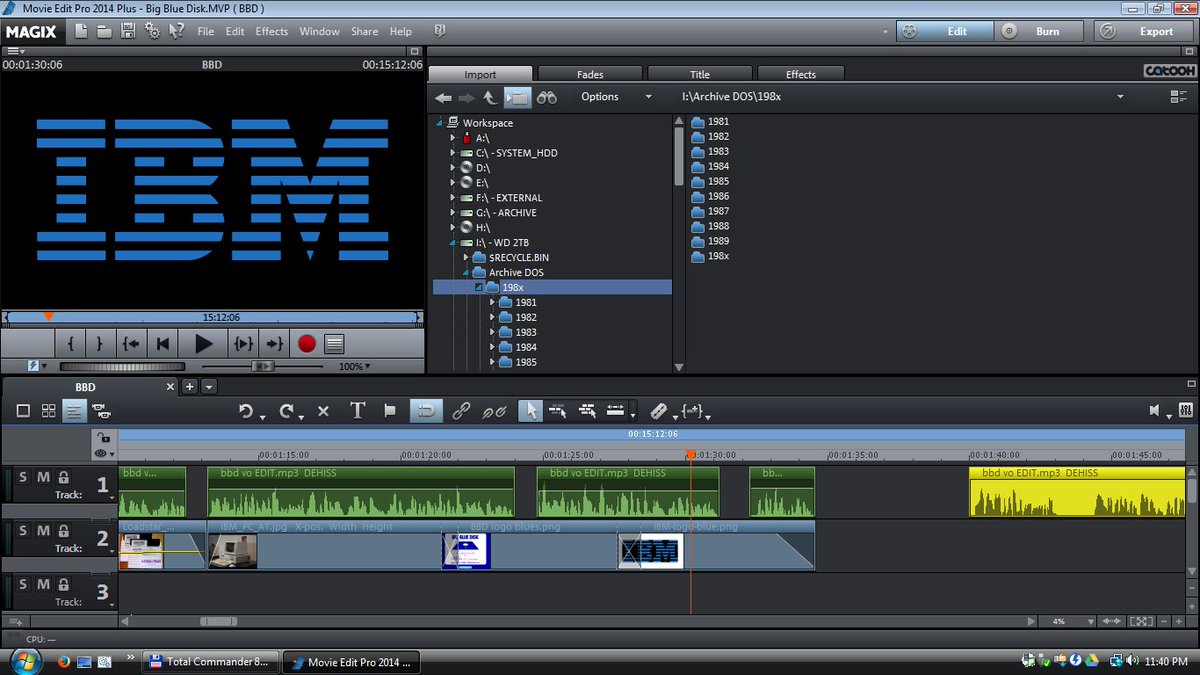This screenshot has height=675, width=1200.
Task: Set range out-point with the right brace button
Action: [x=100, y=343]
